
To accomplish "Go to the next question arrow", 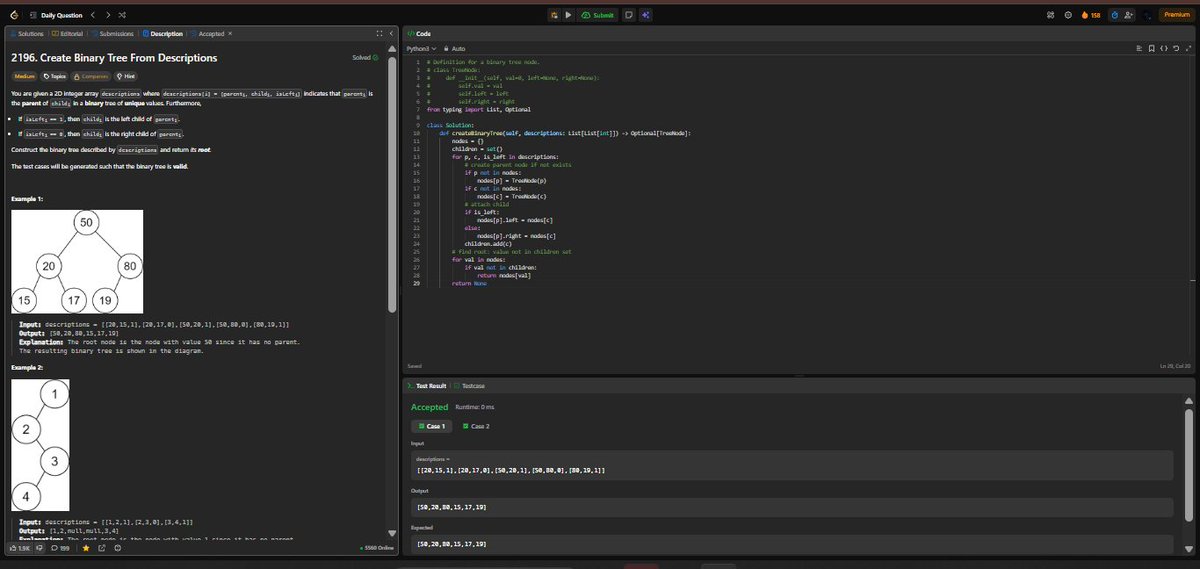I will click(x=108, y=15).
